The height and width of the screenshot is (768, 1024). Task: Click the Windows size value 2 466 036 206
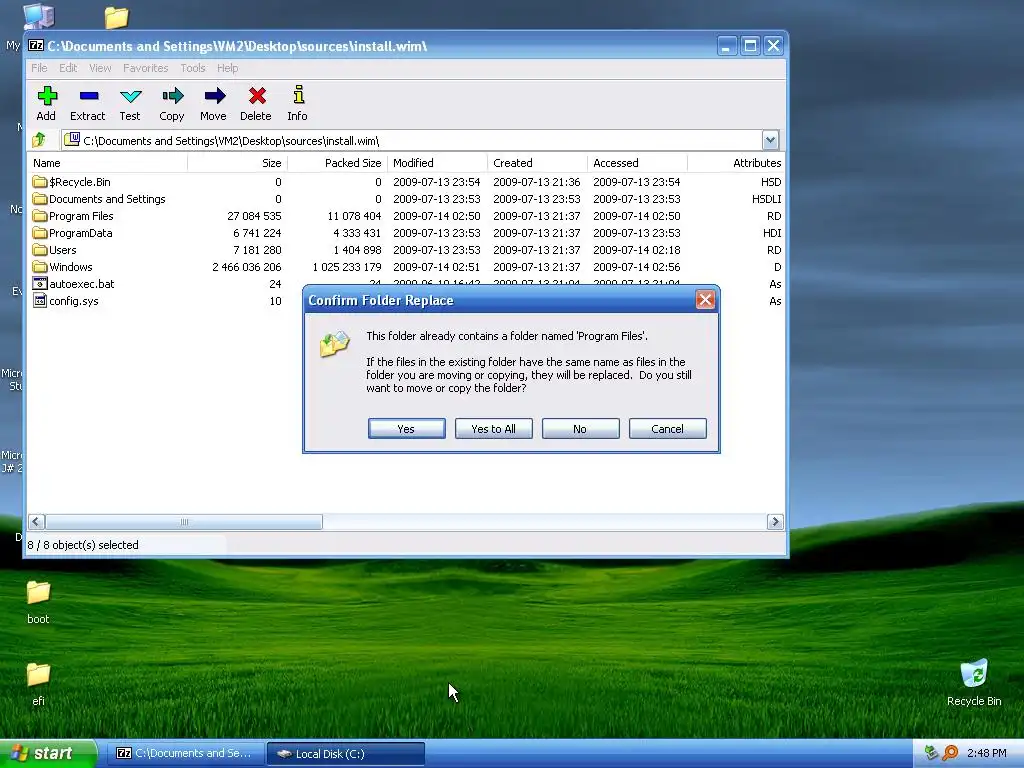click(247, 266)
